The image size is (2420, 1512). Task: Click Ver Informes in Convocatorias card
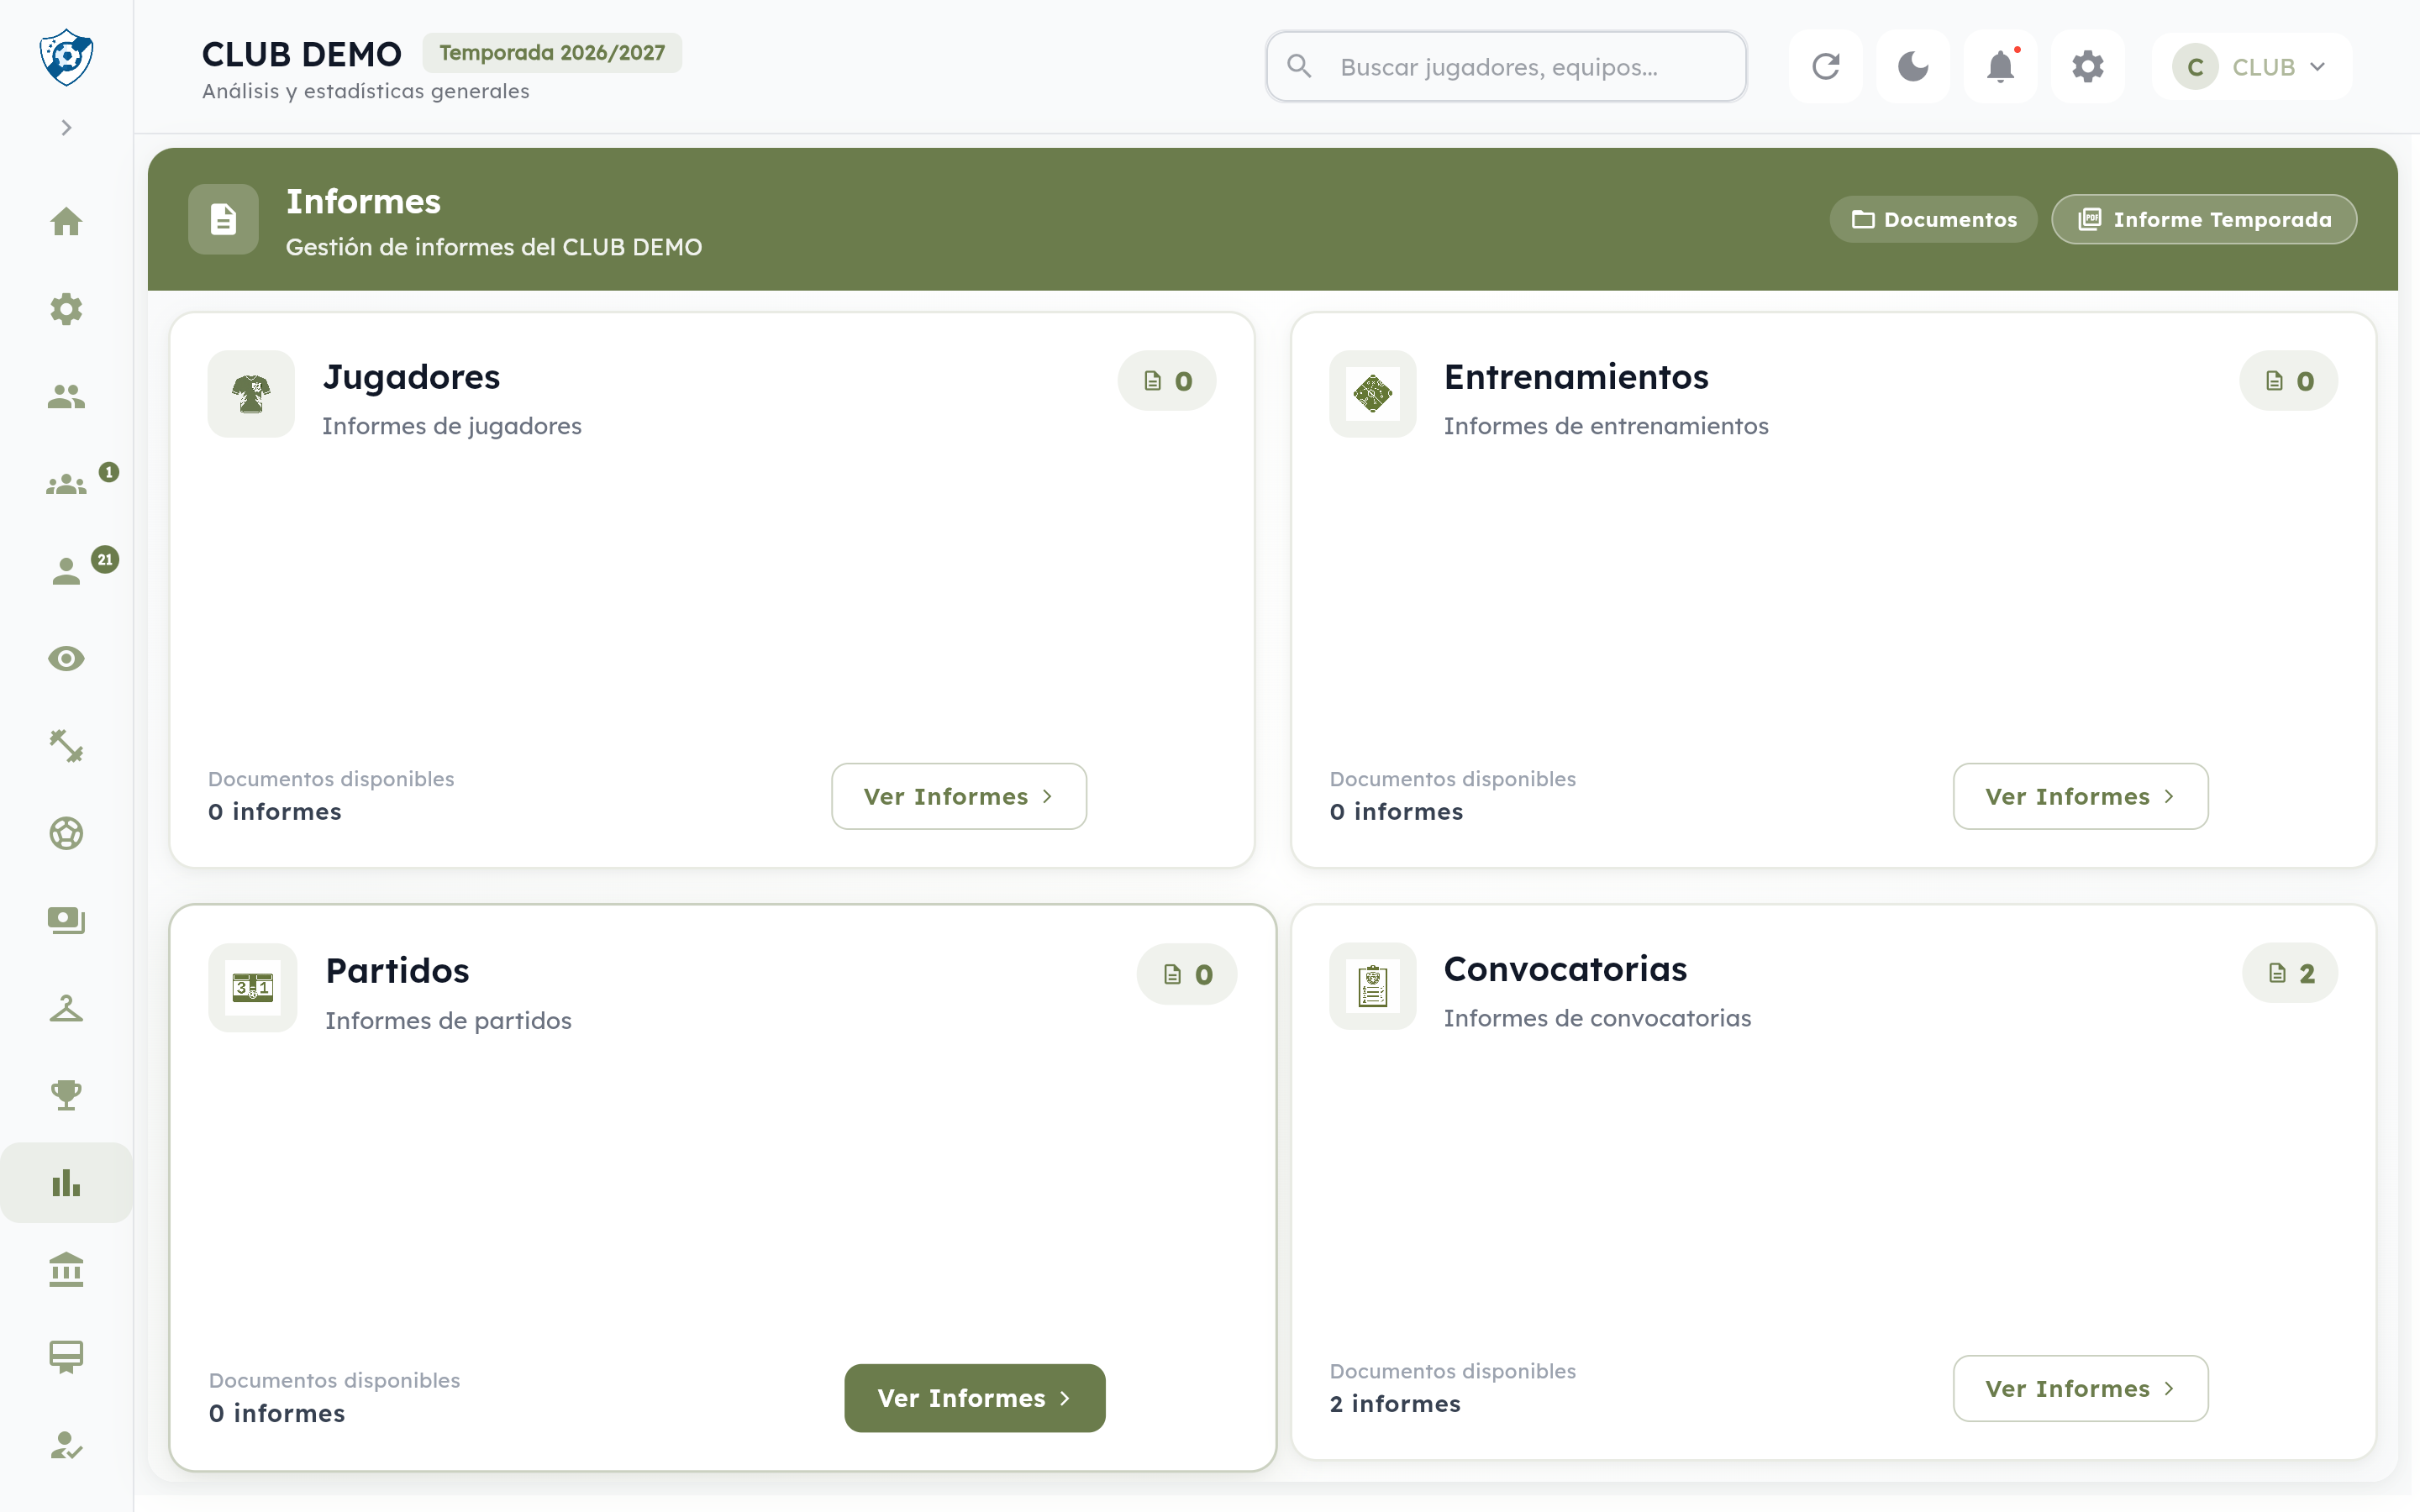2081,1388
